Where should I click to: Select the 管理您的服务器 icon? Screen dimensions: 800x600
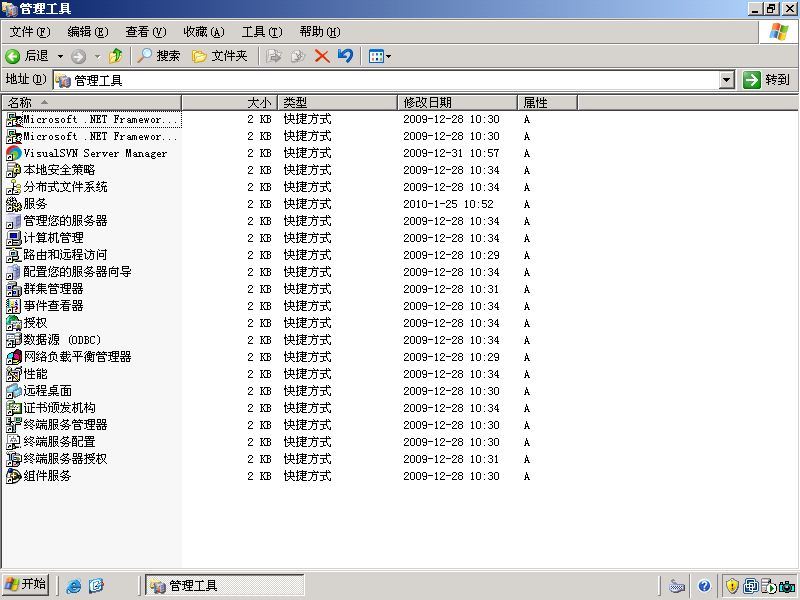coord(13,221)
